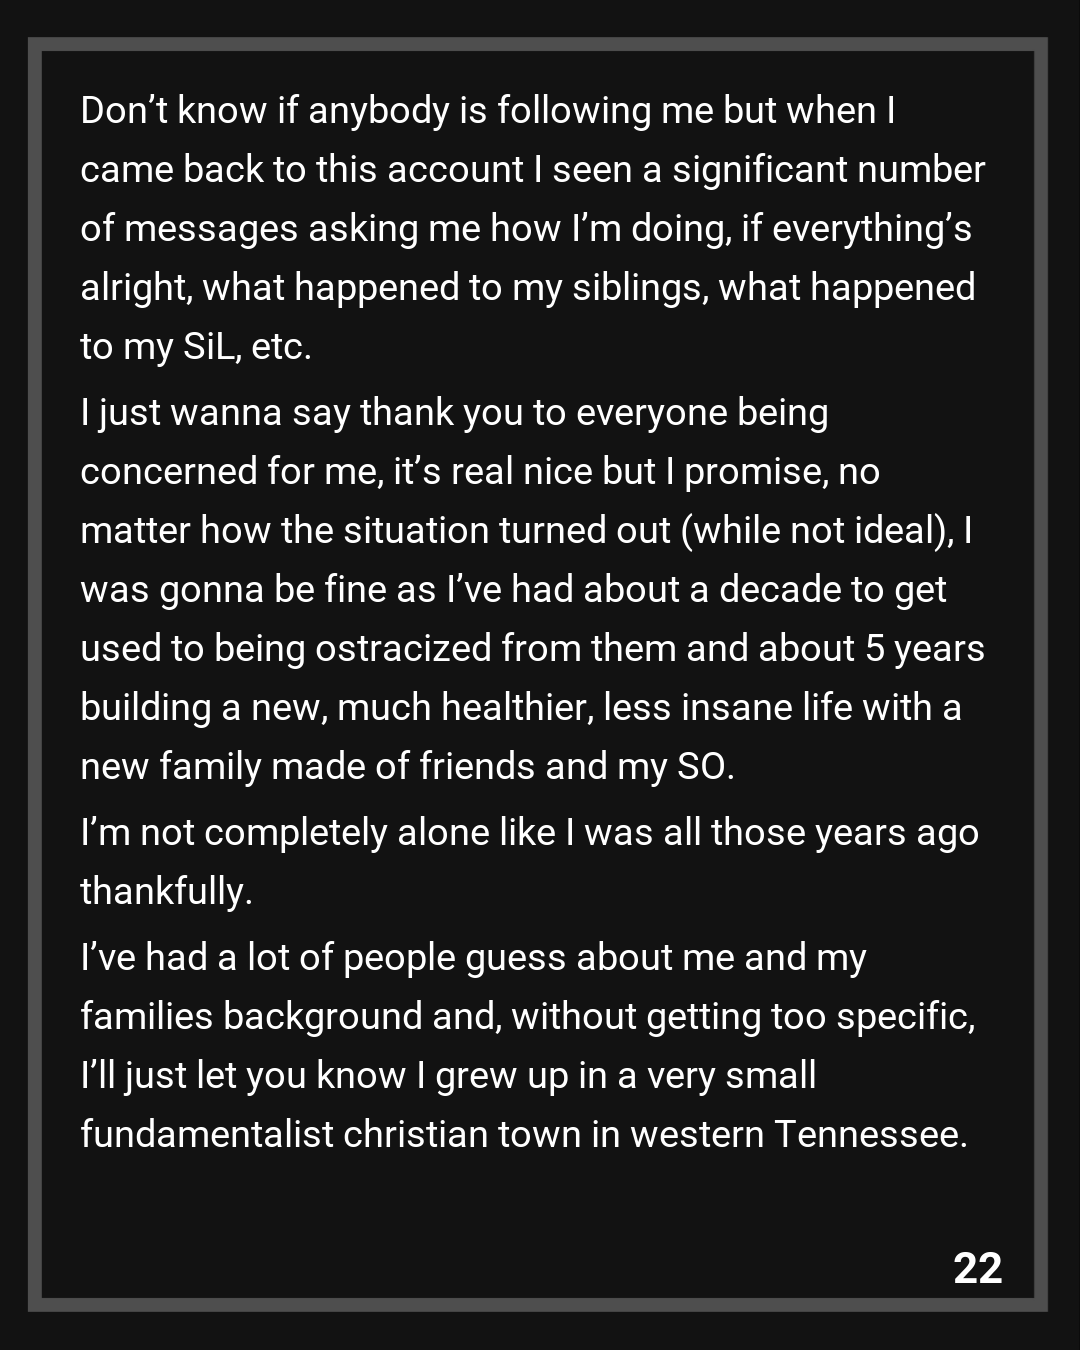
Task: Select the paragraph beginning "Don't know if anybody"
Action: [530, 228]
